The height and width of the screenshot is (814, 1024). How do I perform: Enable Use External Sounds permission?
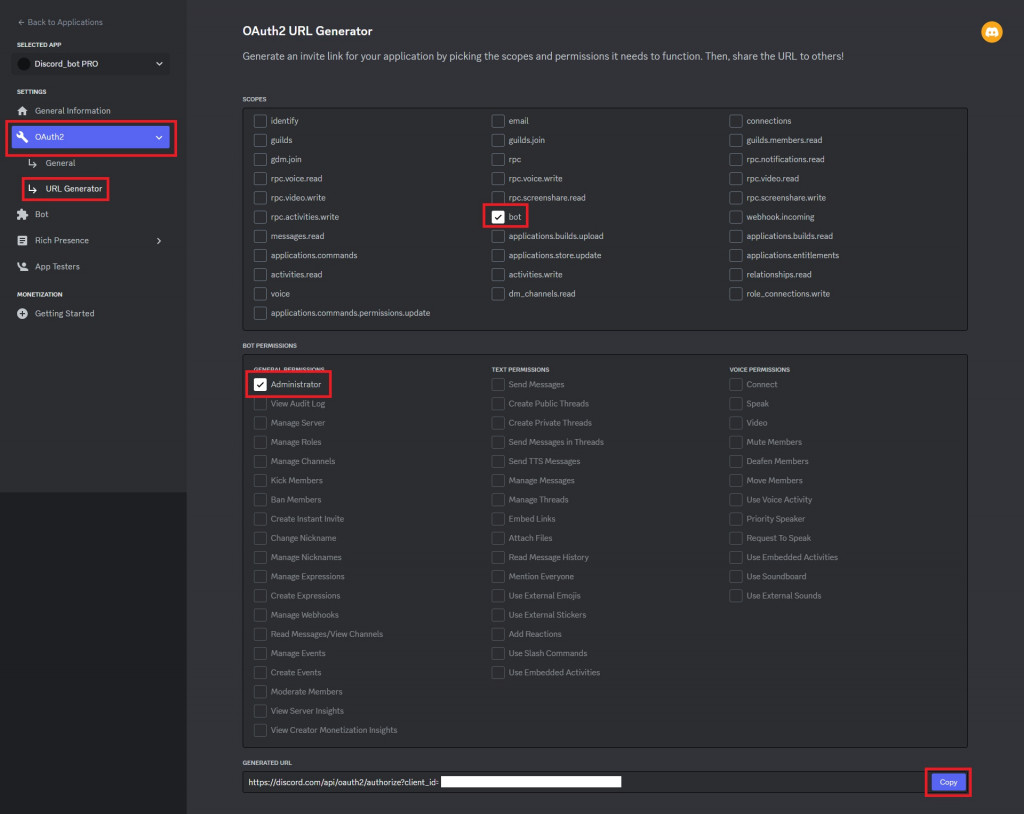[x=735, y=596]
